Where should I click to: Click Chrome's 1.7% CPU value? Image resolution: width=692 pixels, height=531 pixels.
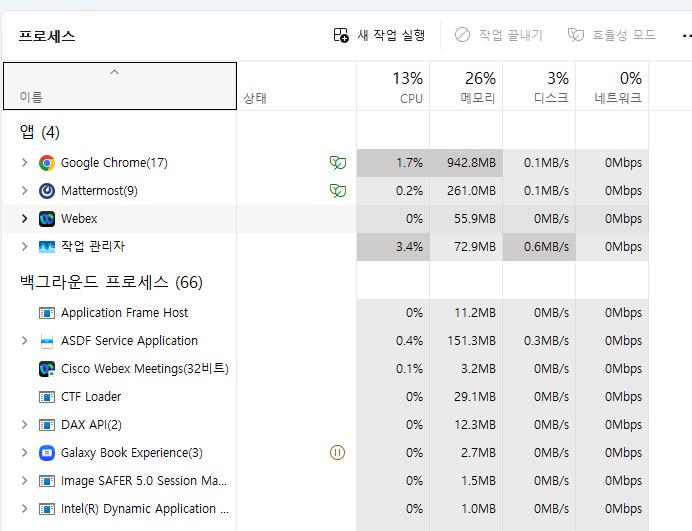pyautogui.click(x=409, y=163)
